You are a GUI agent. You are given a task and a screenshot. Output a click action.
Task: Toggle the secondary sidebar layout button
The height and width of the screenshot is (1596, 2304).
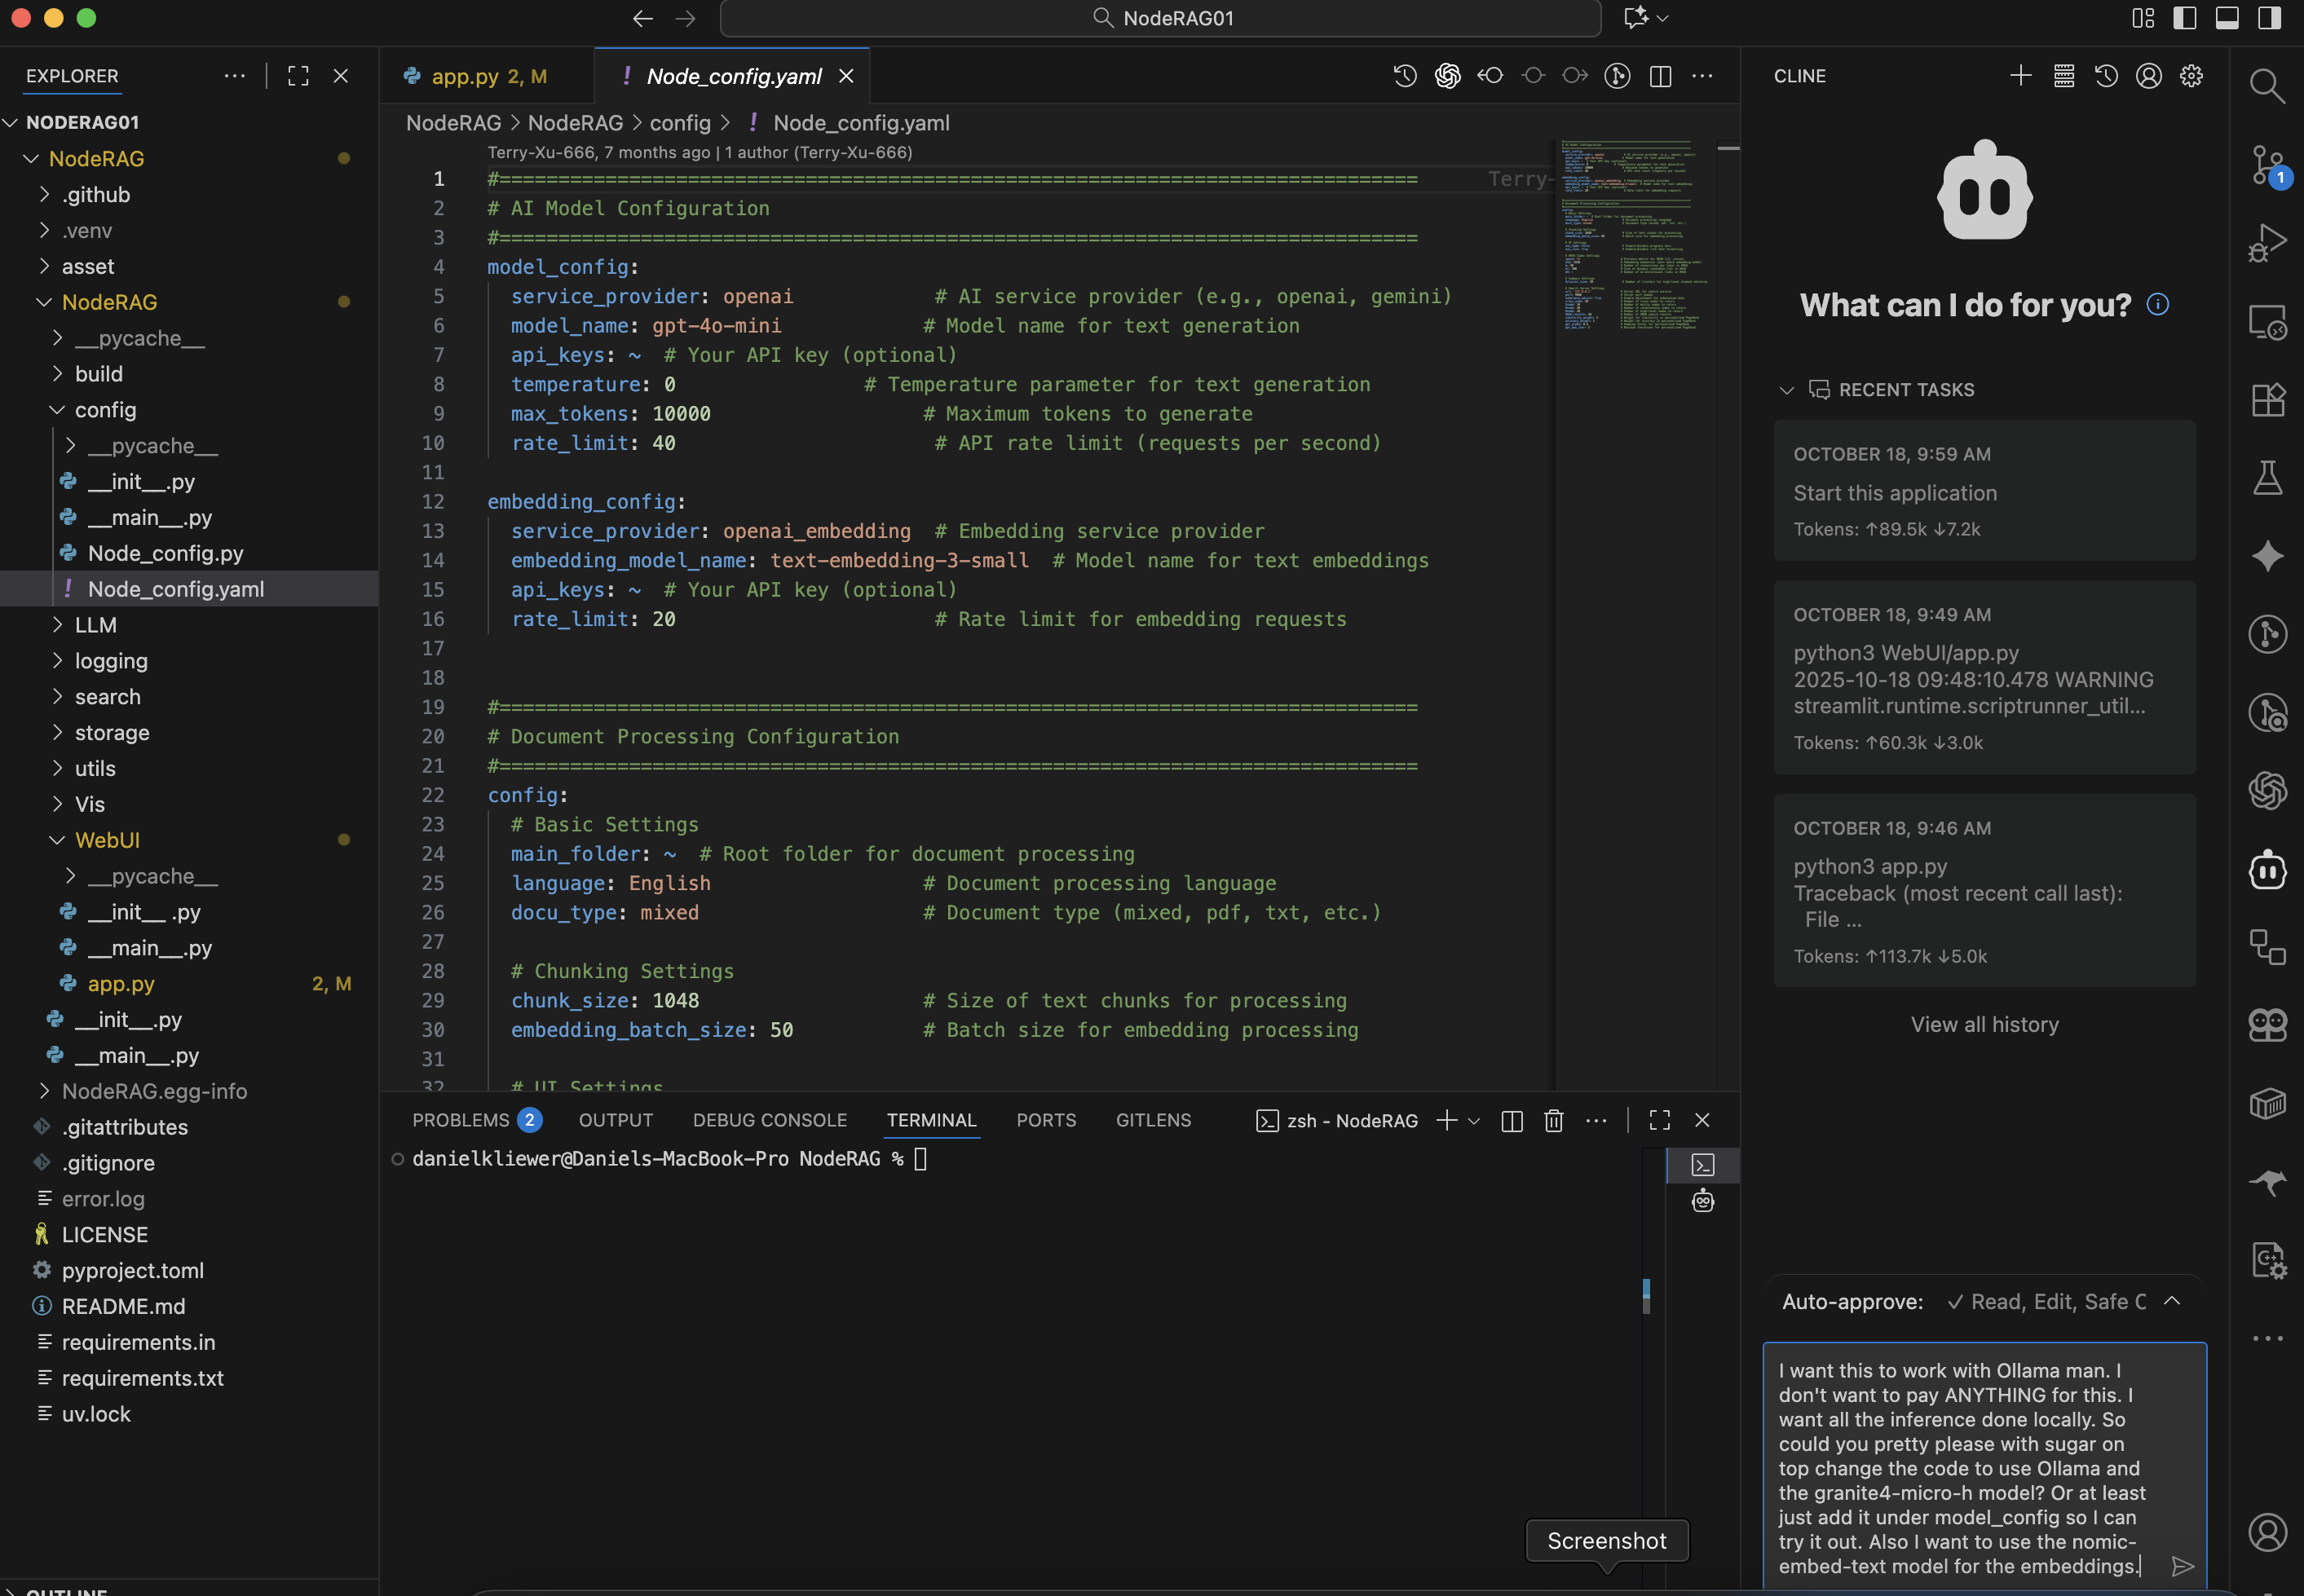pyautogui.click(x=2269, y=18)
